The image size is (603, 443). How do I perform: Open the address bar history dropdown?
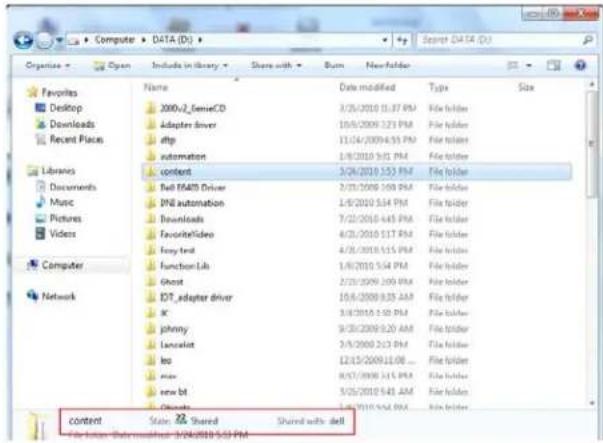[x=384, y=40]
